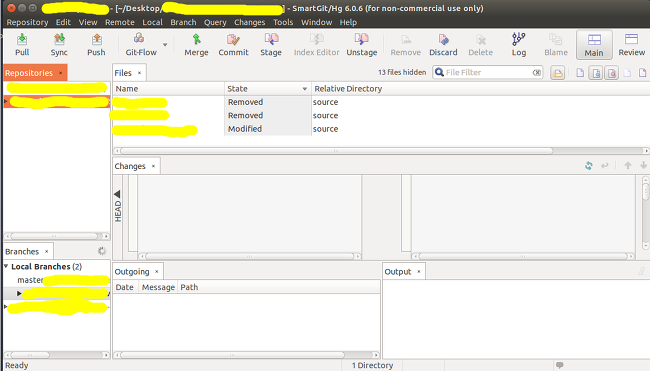
Task: Open the State column dropdown arrow
Action: (305, 89)
